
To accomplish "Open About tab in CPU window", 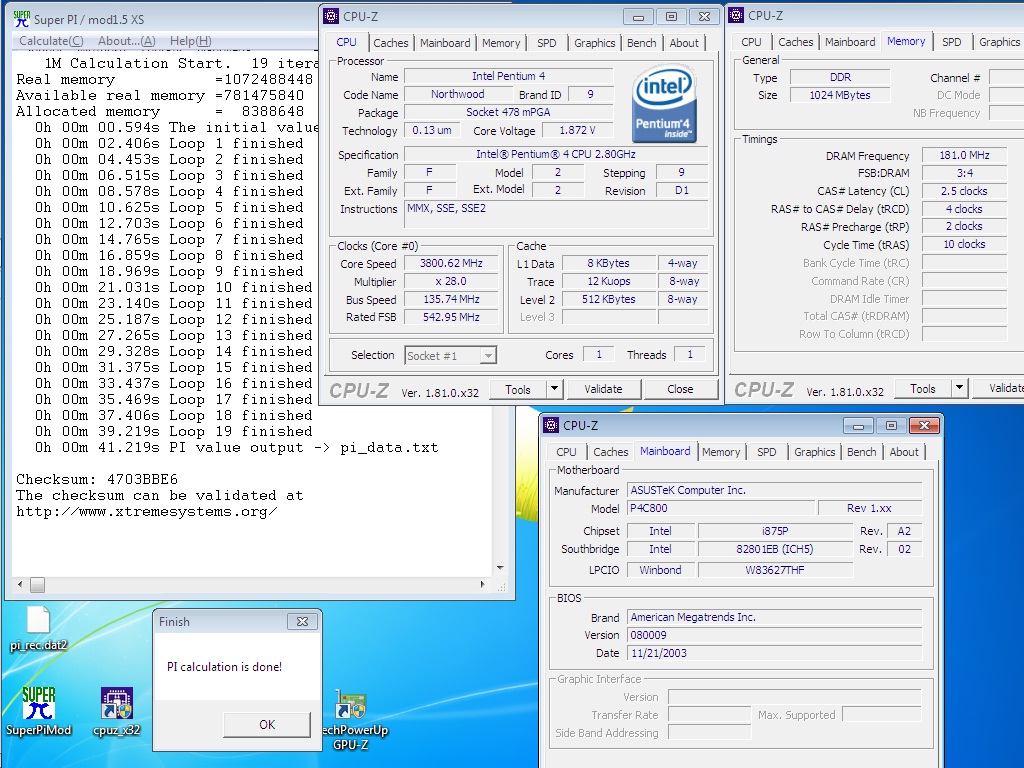I will pos(684,43).
